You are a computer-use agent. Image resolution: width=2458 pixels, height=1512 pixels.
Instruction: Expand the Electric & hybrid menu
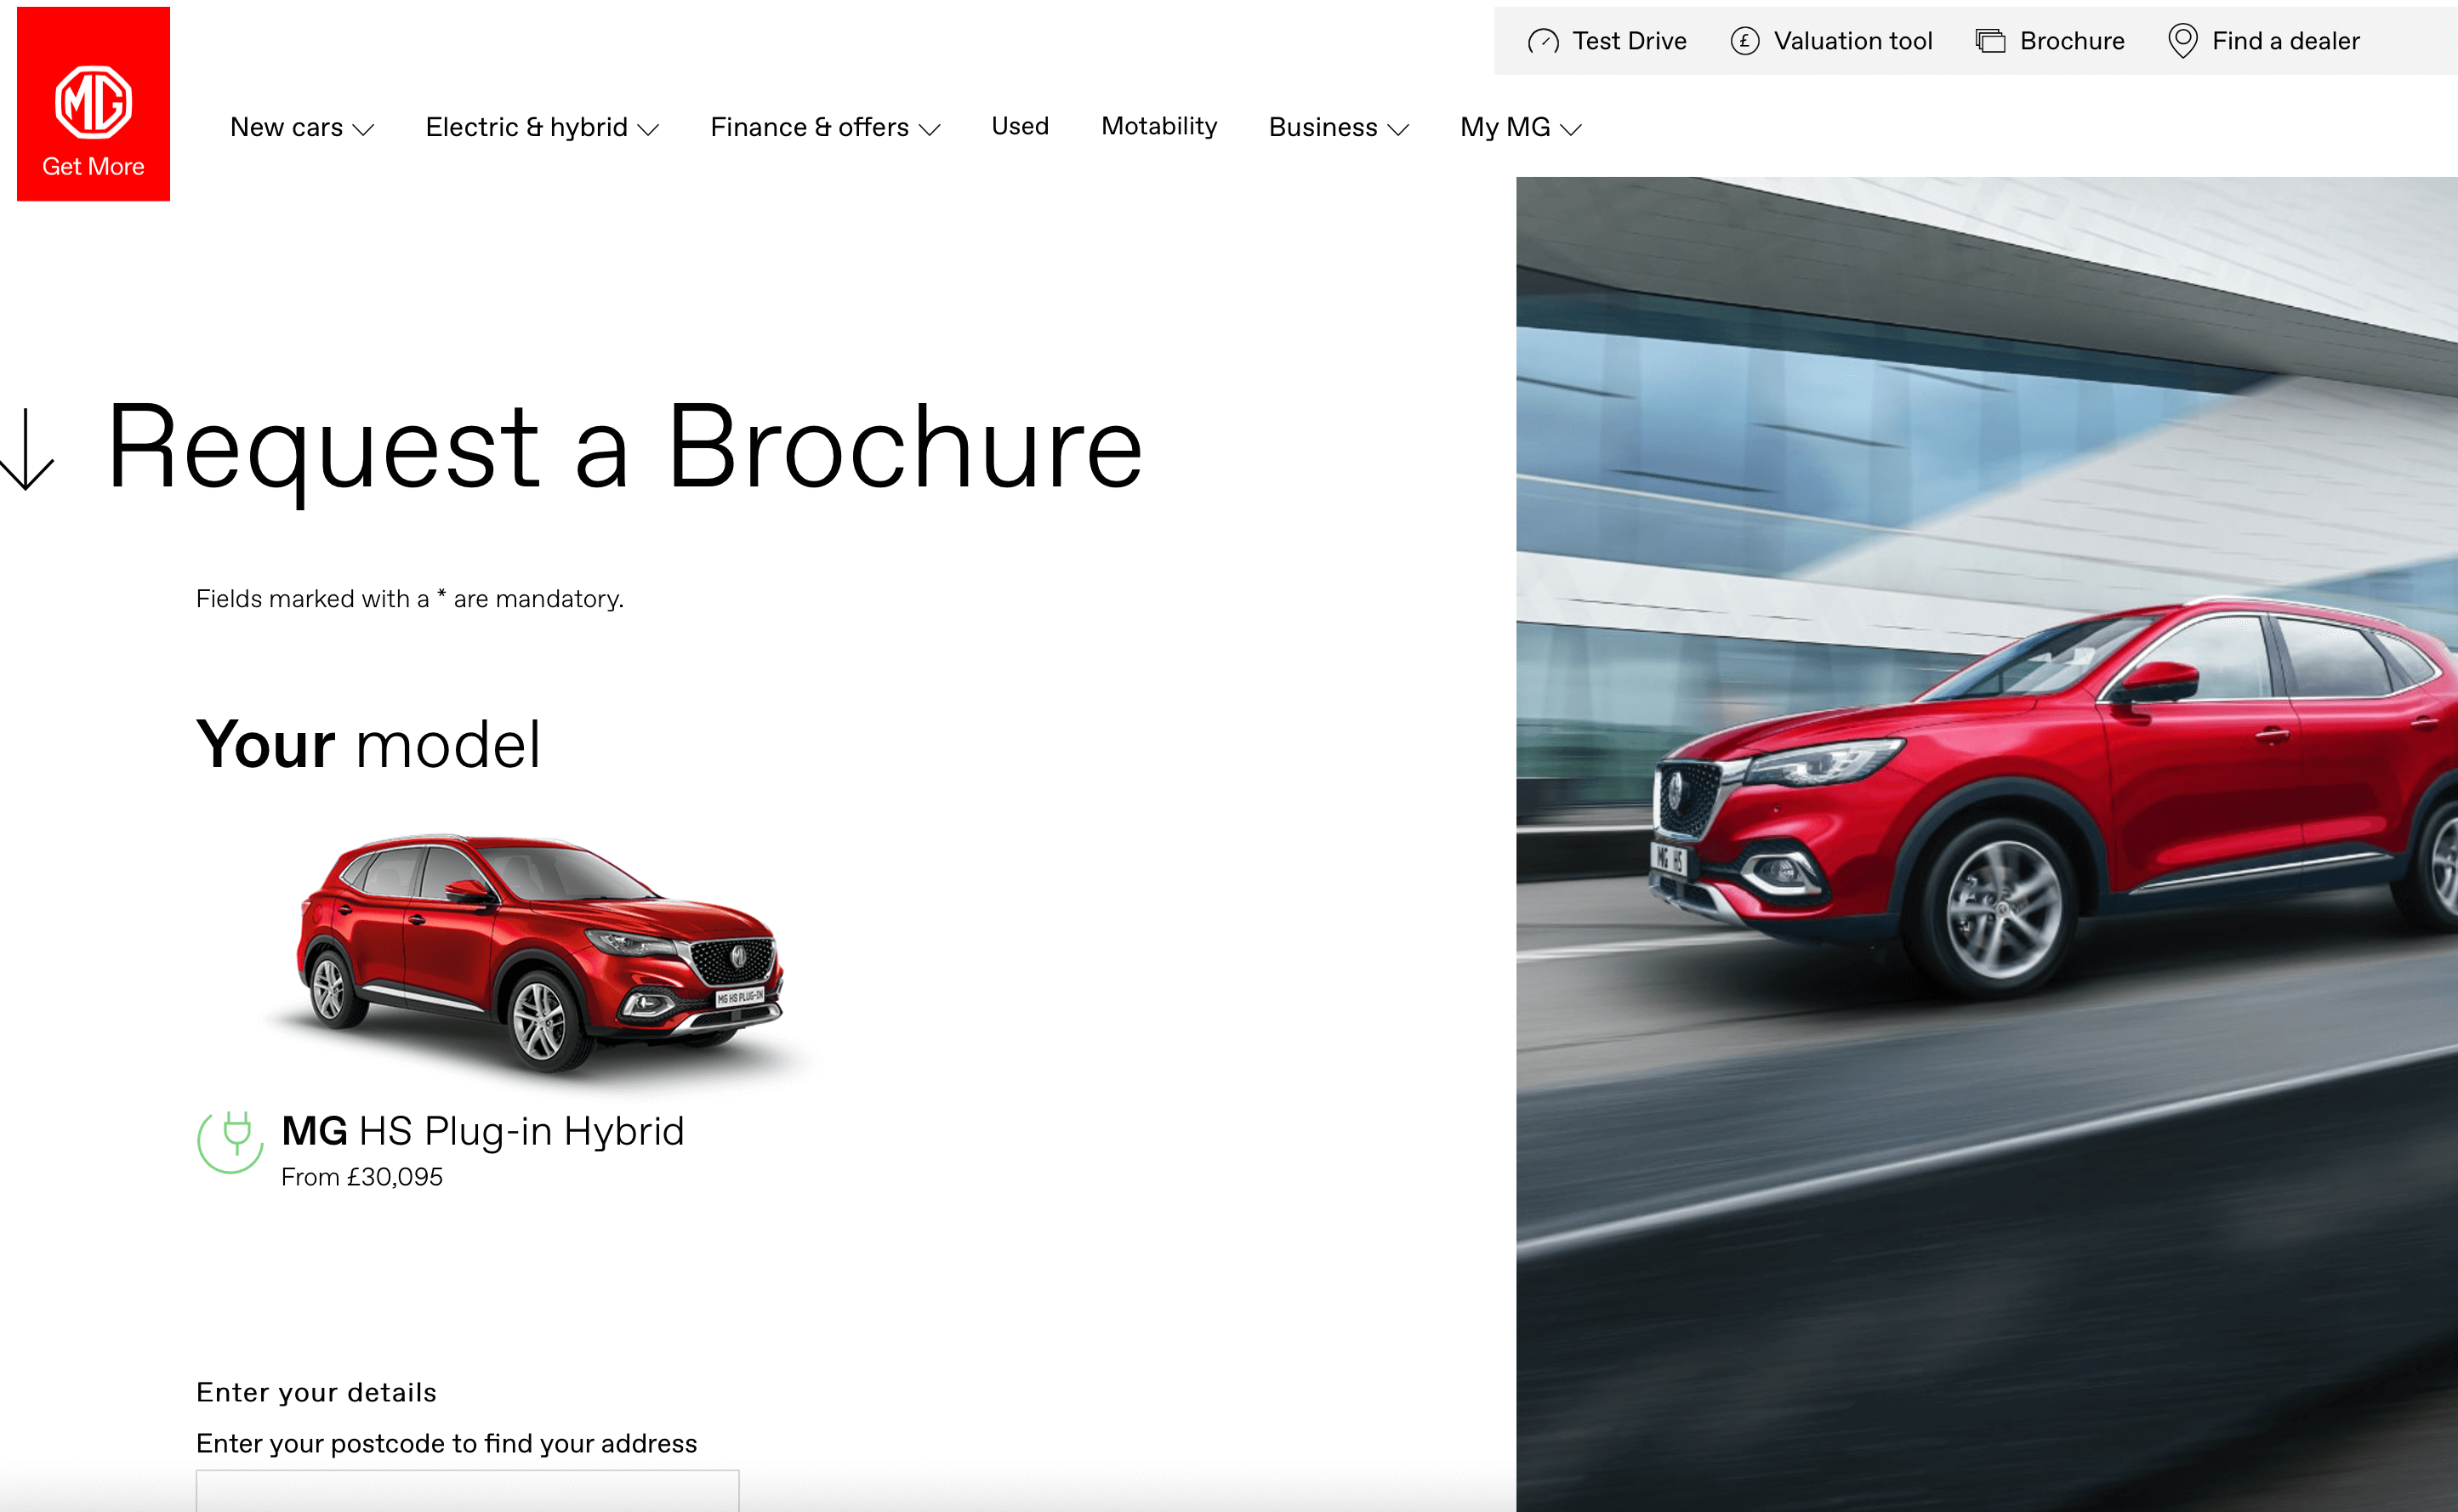pyautogui.click(x=542, y=127)
